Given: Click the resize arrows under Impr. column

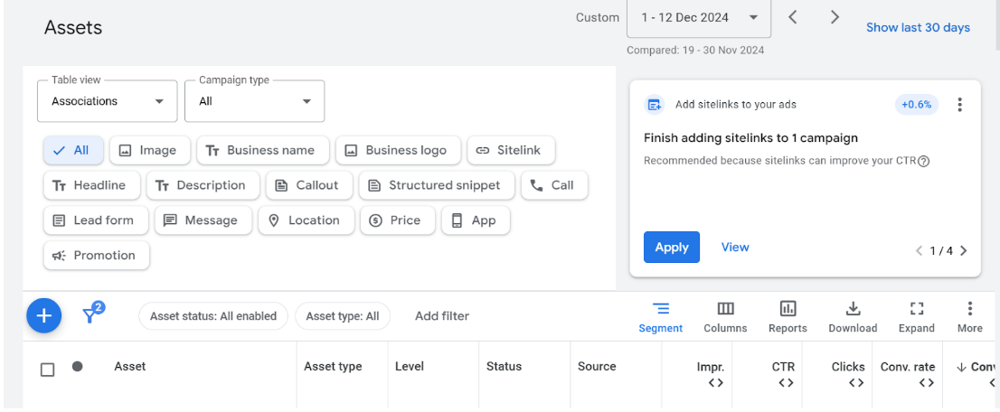Looking at the screenshot, I should [x=716, y=383].
